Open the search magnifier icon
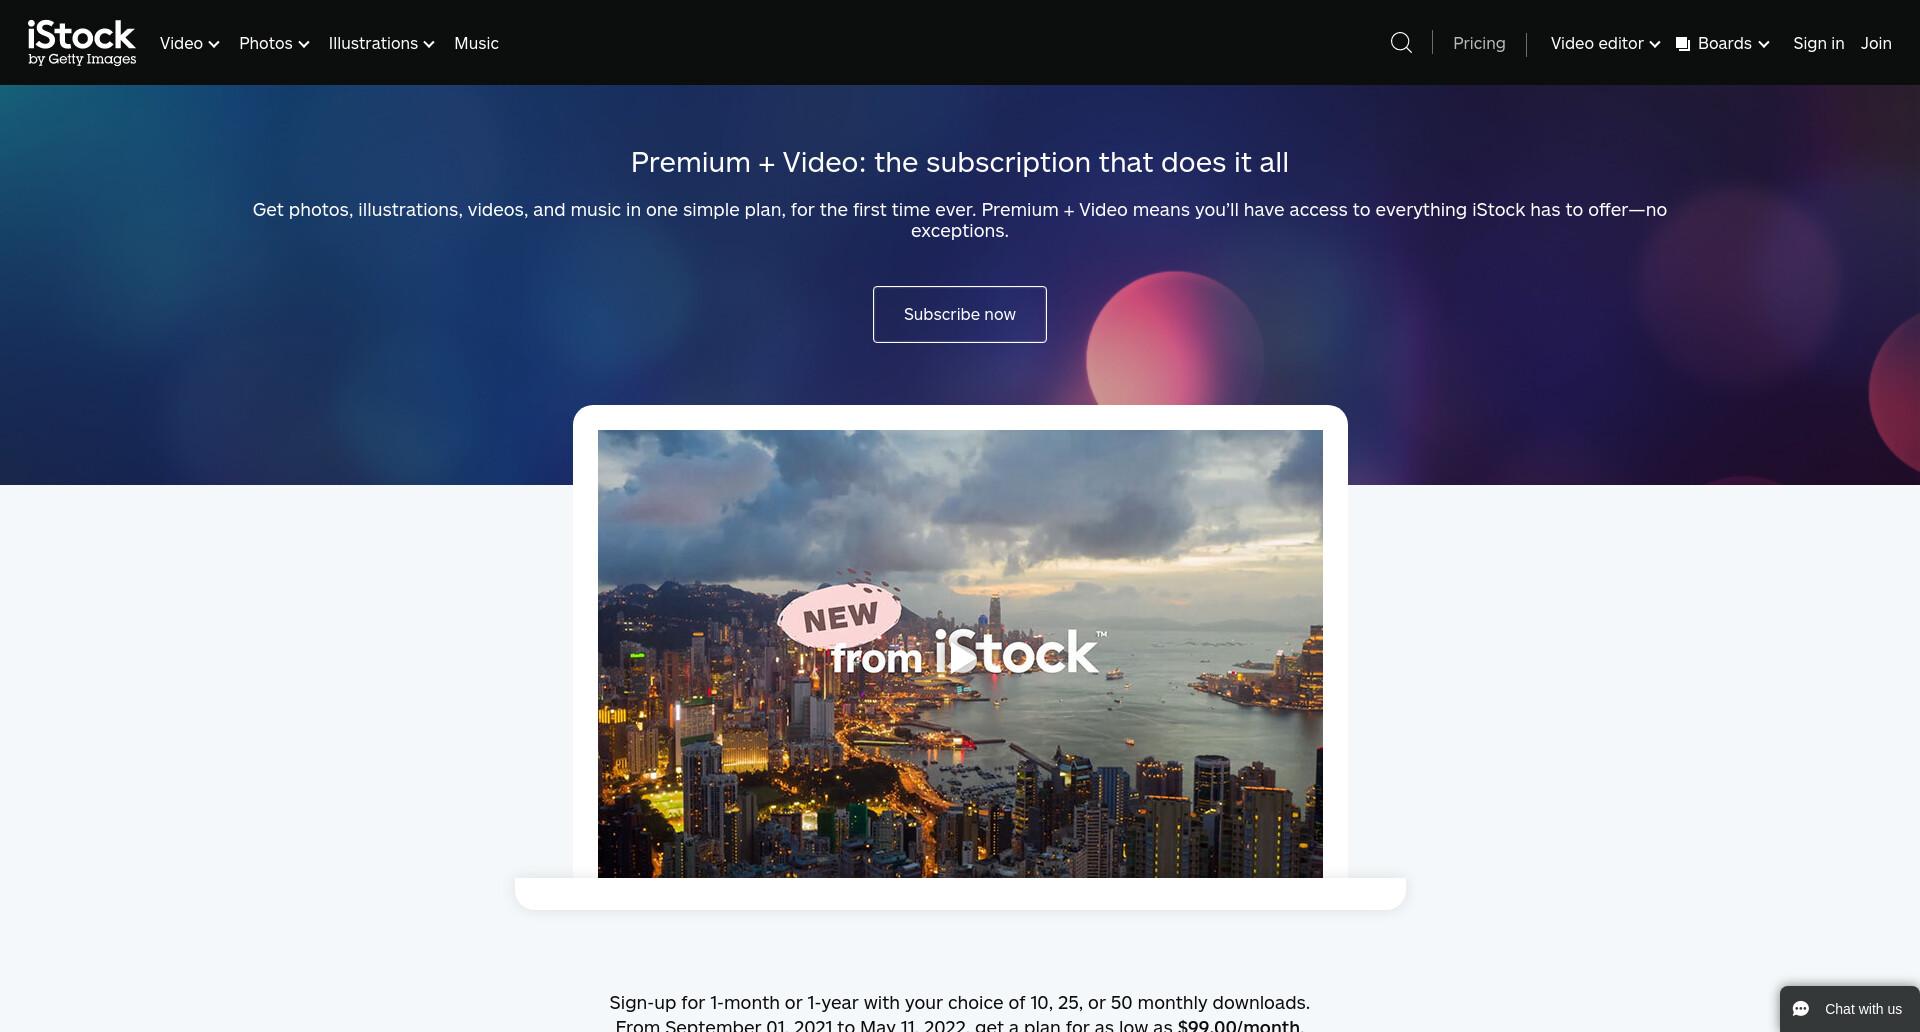This screenshot has height=1032, width=1920. coord(1402,43)
